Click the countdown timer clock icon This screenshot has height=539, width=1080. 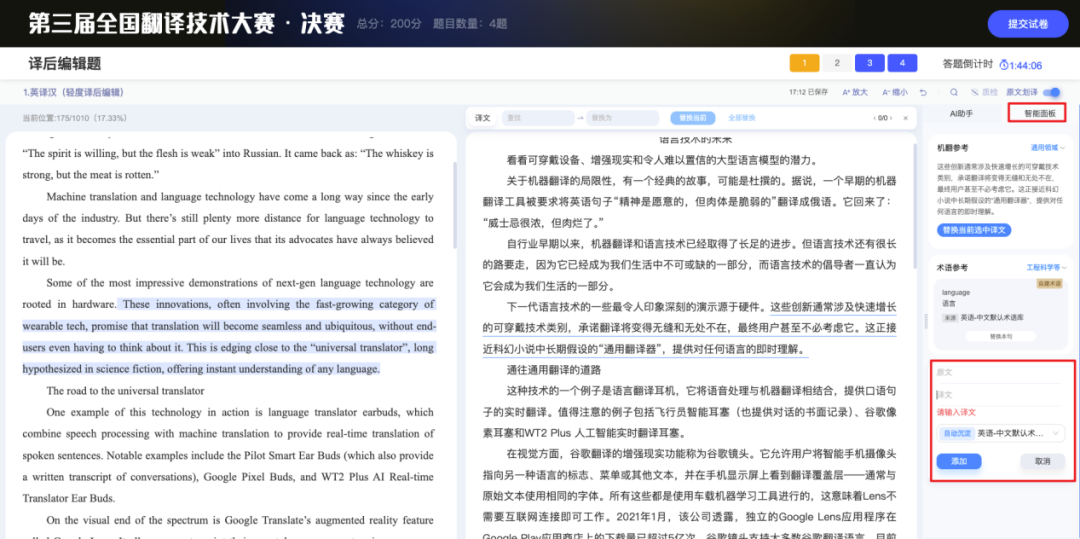[1004, 65]
